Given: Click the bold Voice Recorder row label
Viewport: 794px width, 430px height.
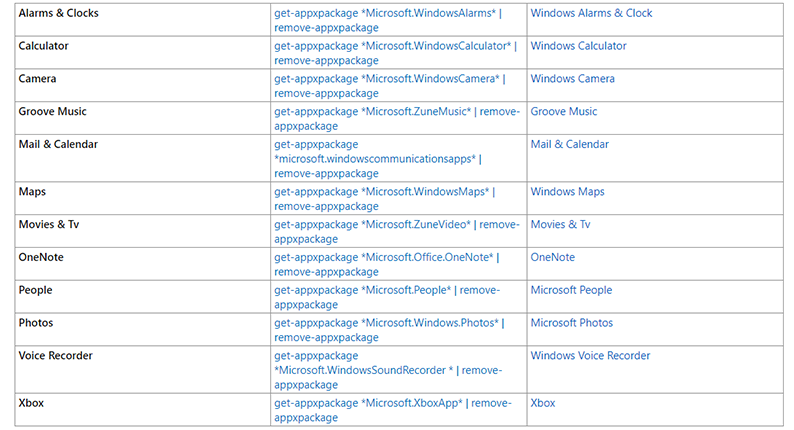Looking at the screenshot, I should pos(58,356).
